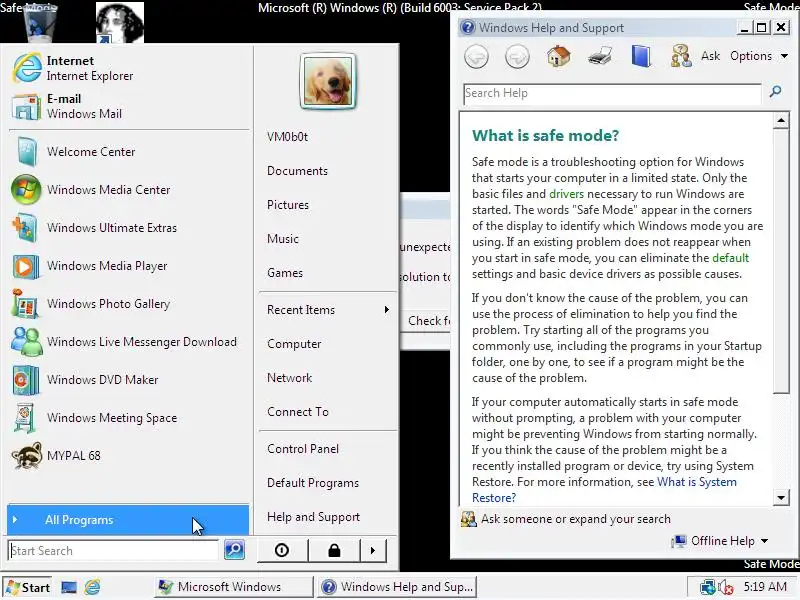The height and width of the screenshot is (600, 800).
Task: Open shutdown options arrow menu
Action: point(373,551)
